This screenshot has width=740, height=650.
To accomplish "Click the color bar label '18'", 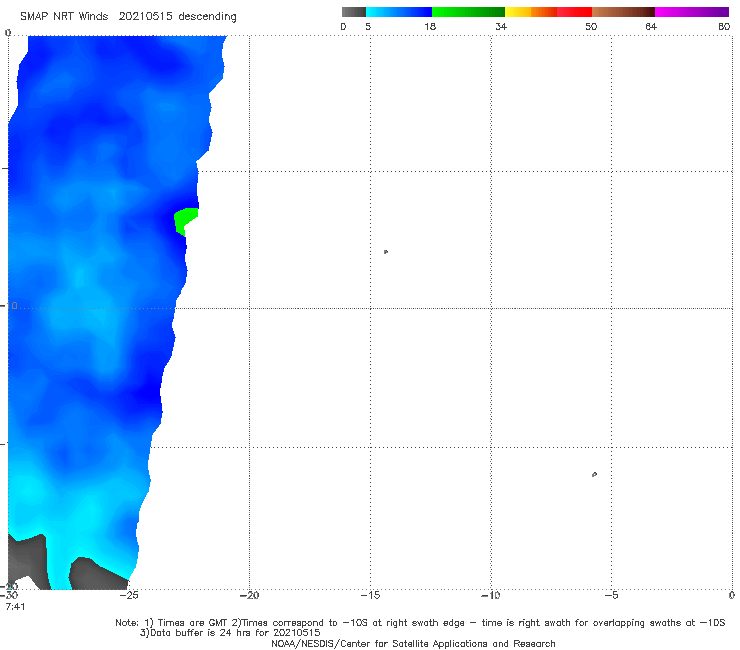I will coord(430,26).
